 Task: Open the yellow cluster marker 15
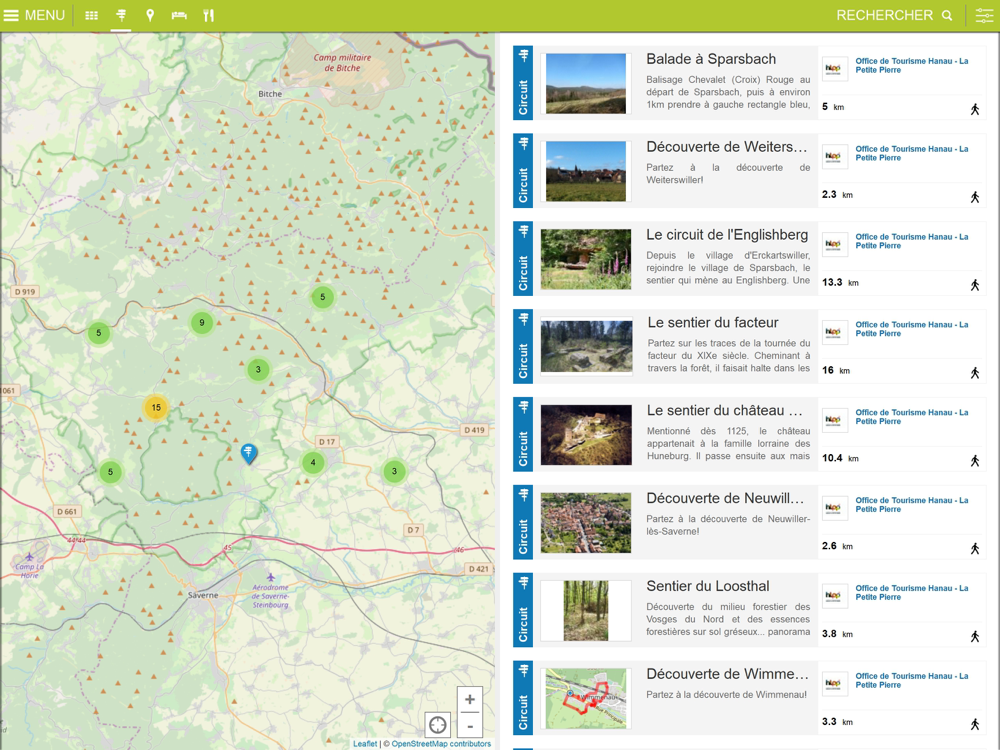[156, 408]
